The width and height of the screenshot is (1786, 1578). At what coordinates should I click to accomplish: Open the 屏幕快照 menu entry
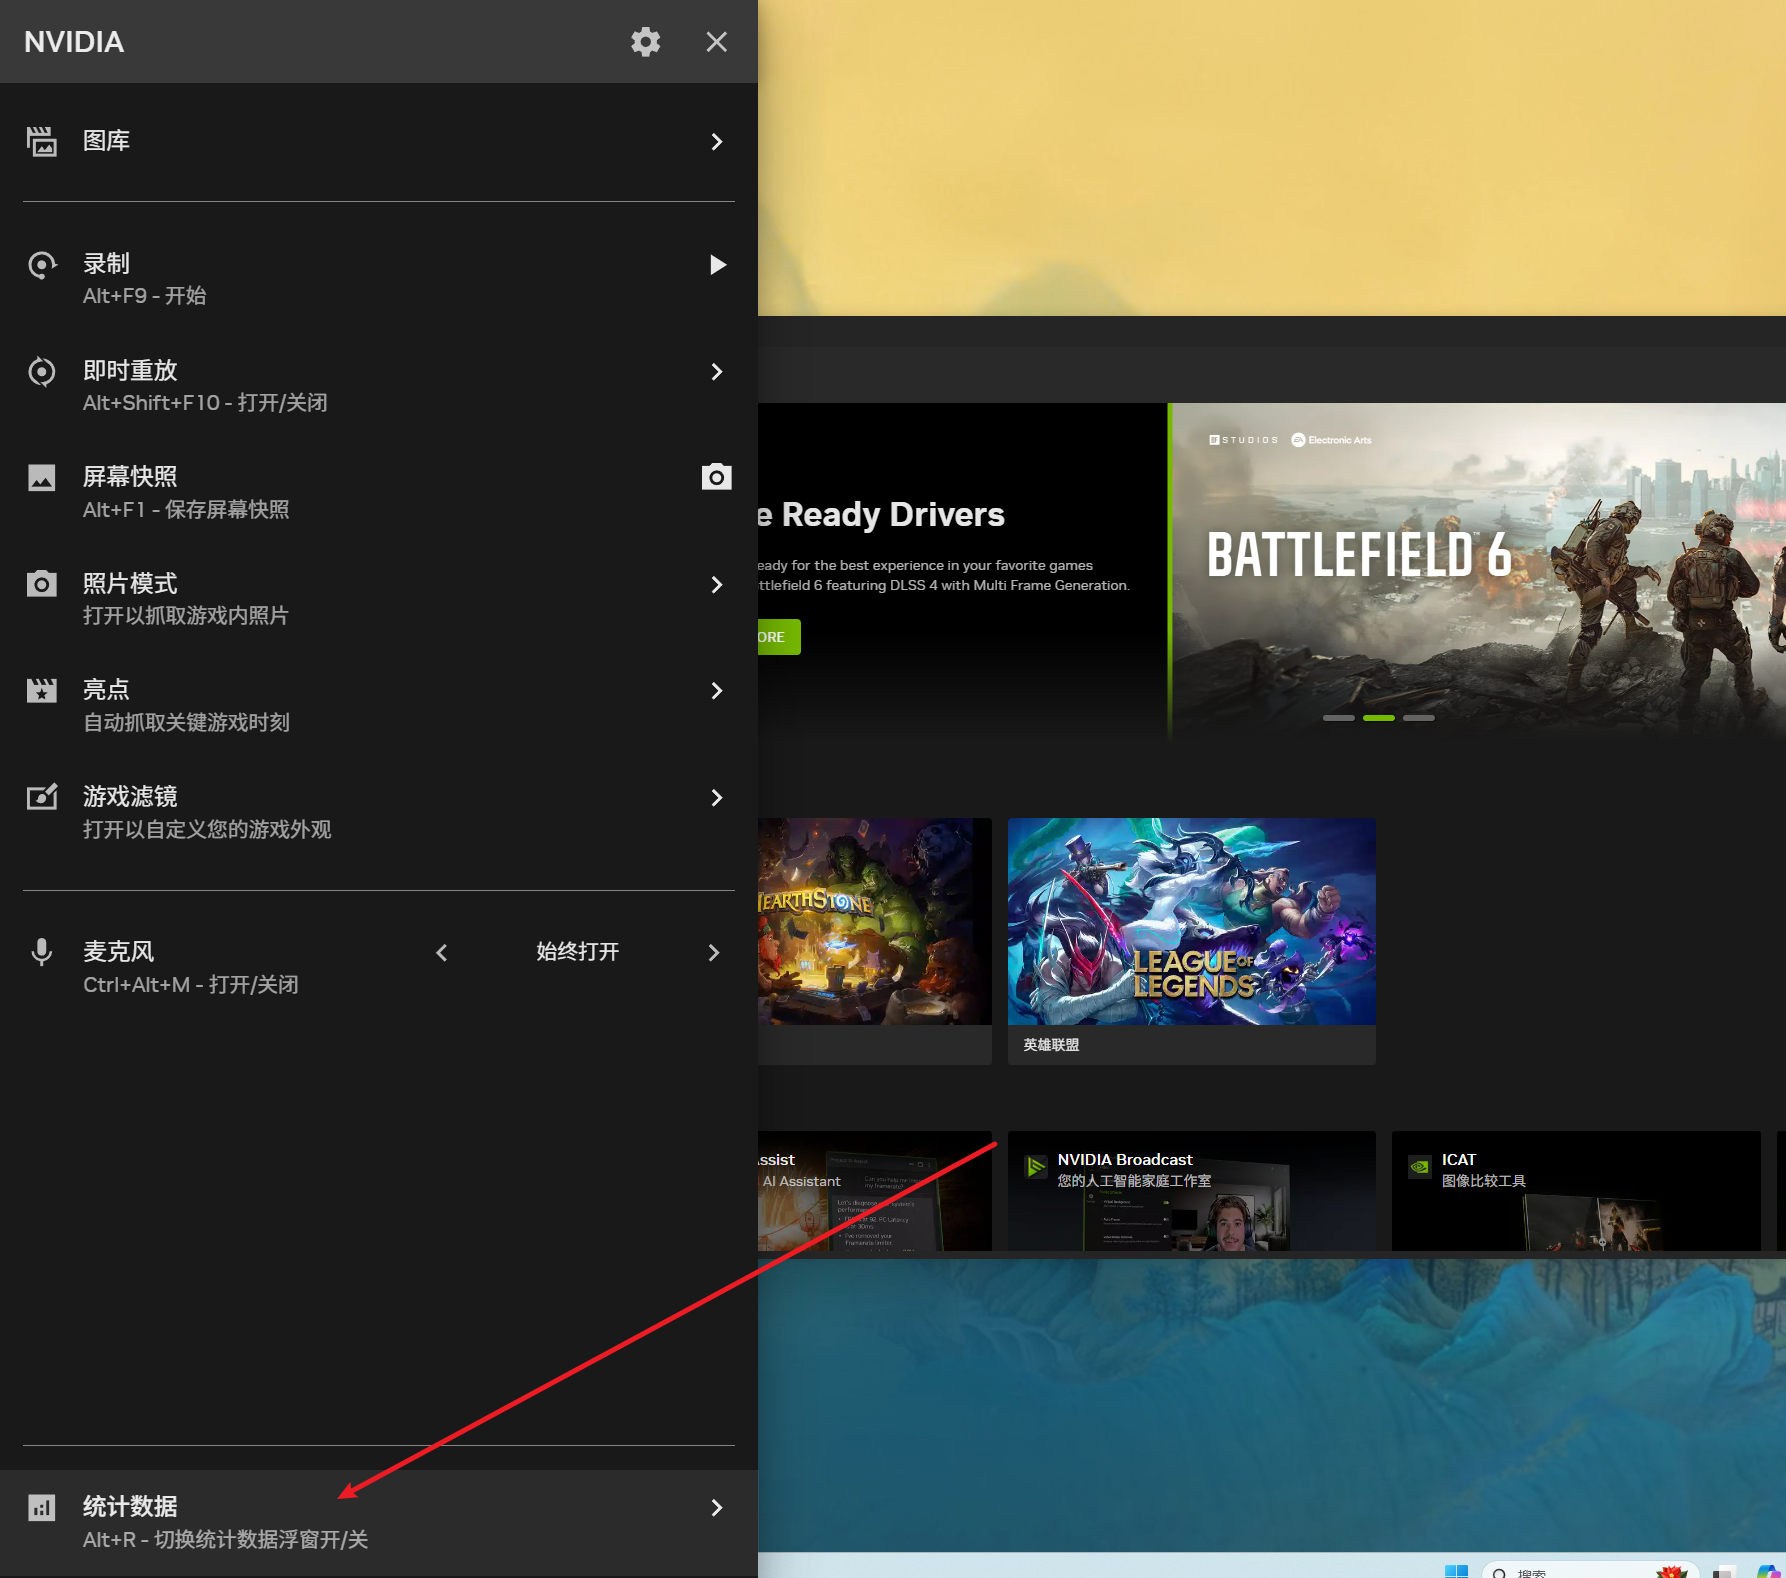click(x=186, y=492)
